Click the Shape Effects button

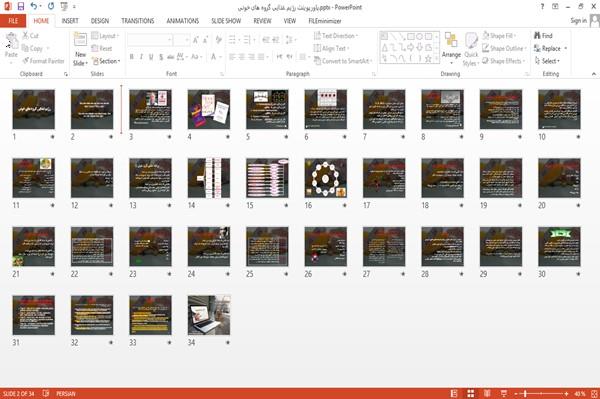click(503, 61)
